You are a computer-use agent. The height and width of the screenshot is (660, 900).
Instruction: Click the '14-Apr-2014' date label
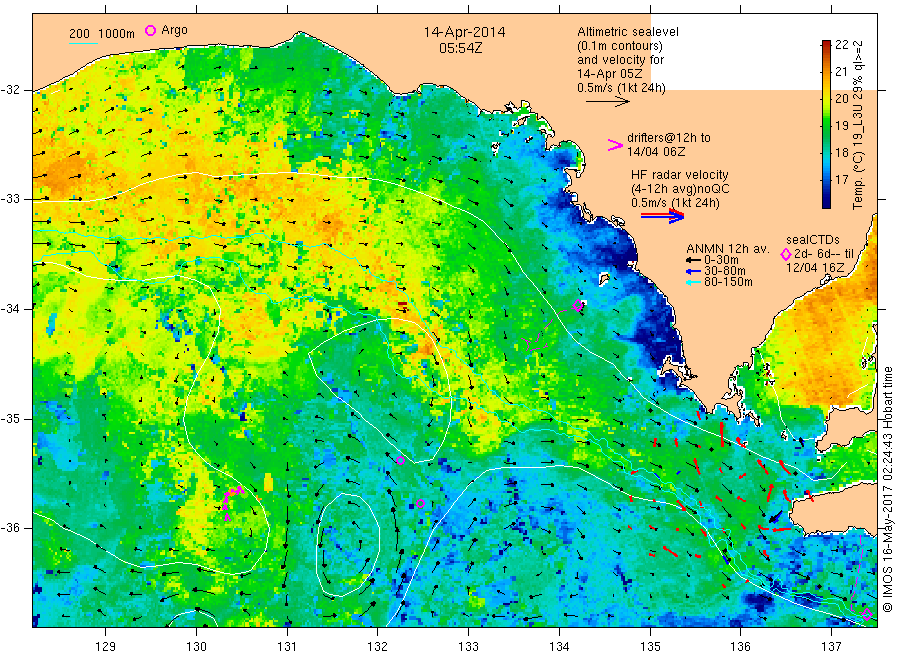click(464, 32)
